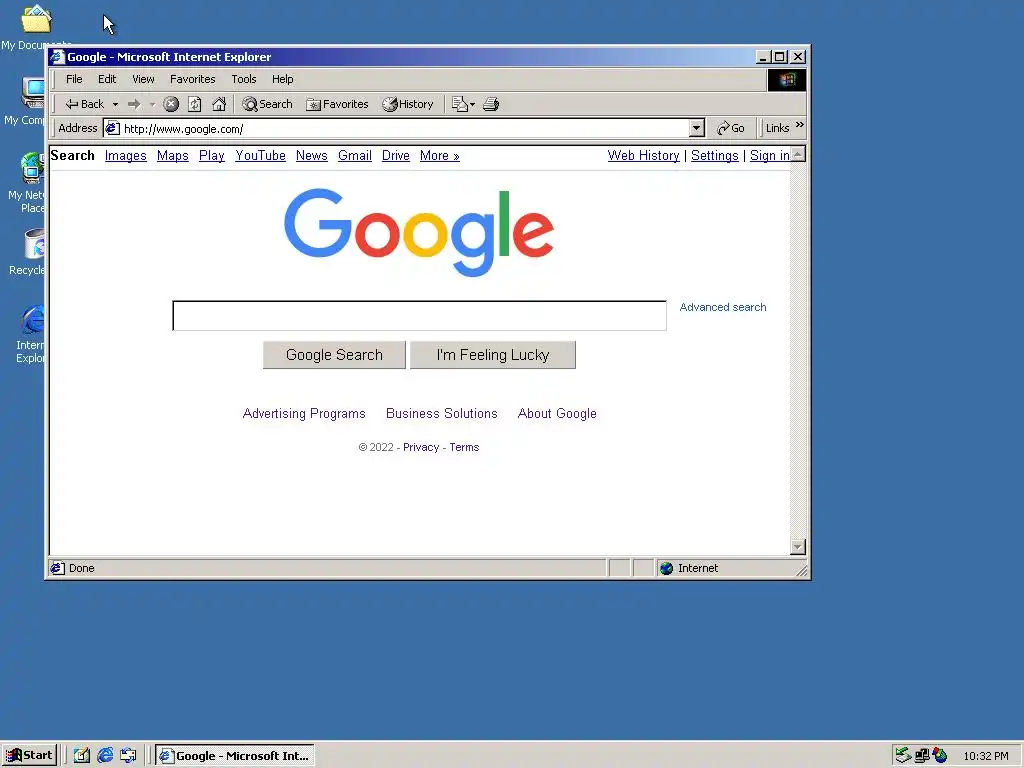Select the Recycle Bin desktop icon
This screenshot has width=1024, height=768.
pos(35,244)
